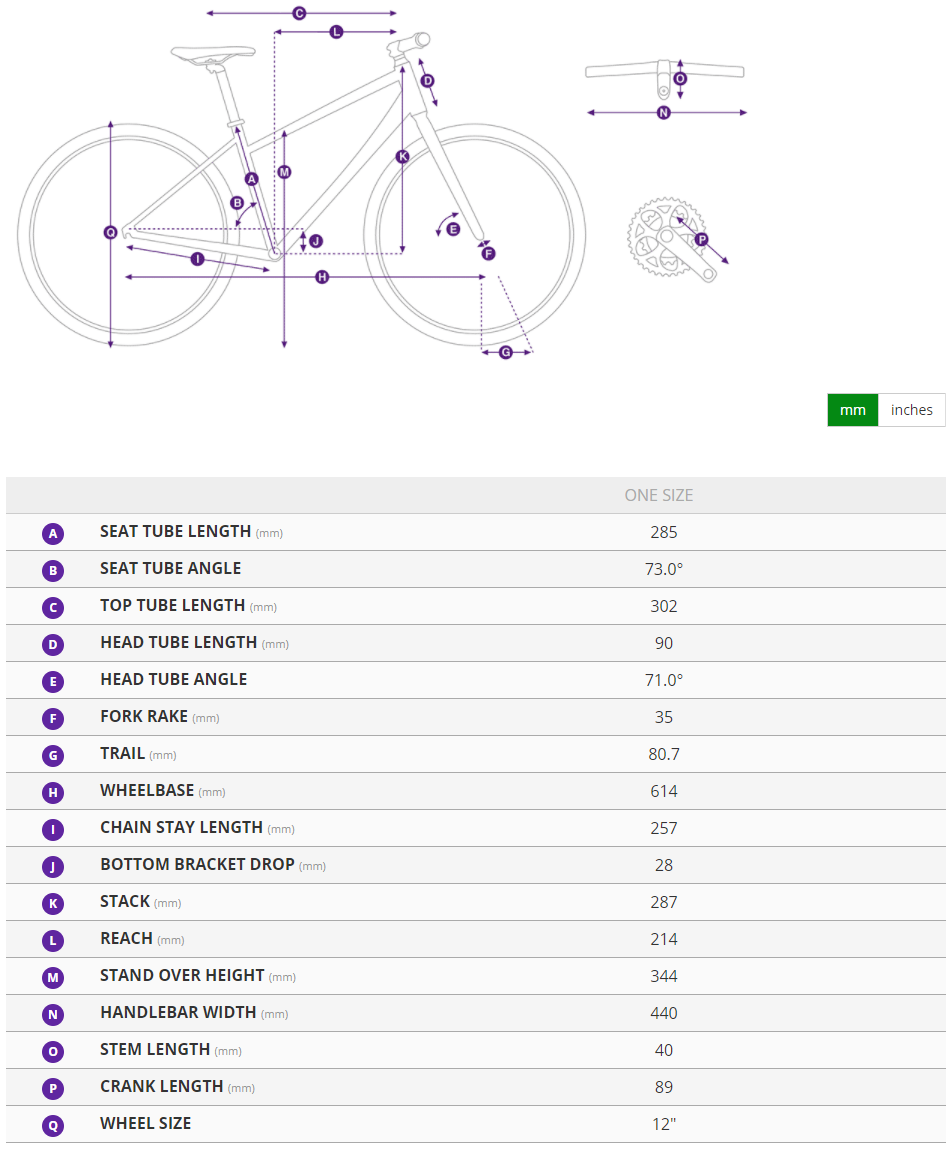
Task: Click the Stand Over Height label
Action: 182,975
